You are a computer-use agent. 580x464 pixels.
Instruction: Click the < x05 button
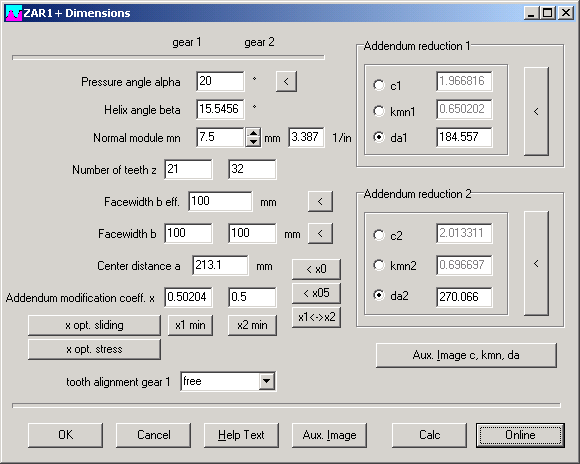[316, 293]
